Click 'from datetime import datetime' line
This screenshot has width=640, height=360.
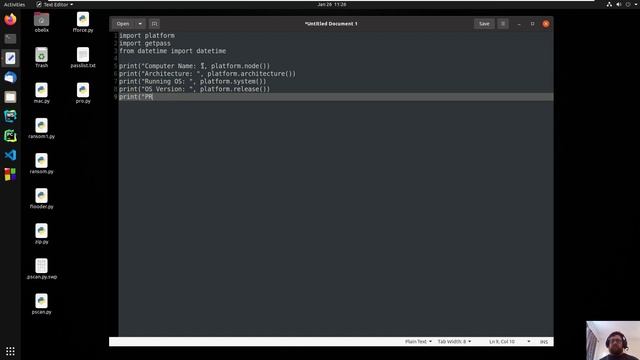(173, 51)
